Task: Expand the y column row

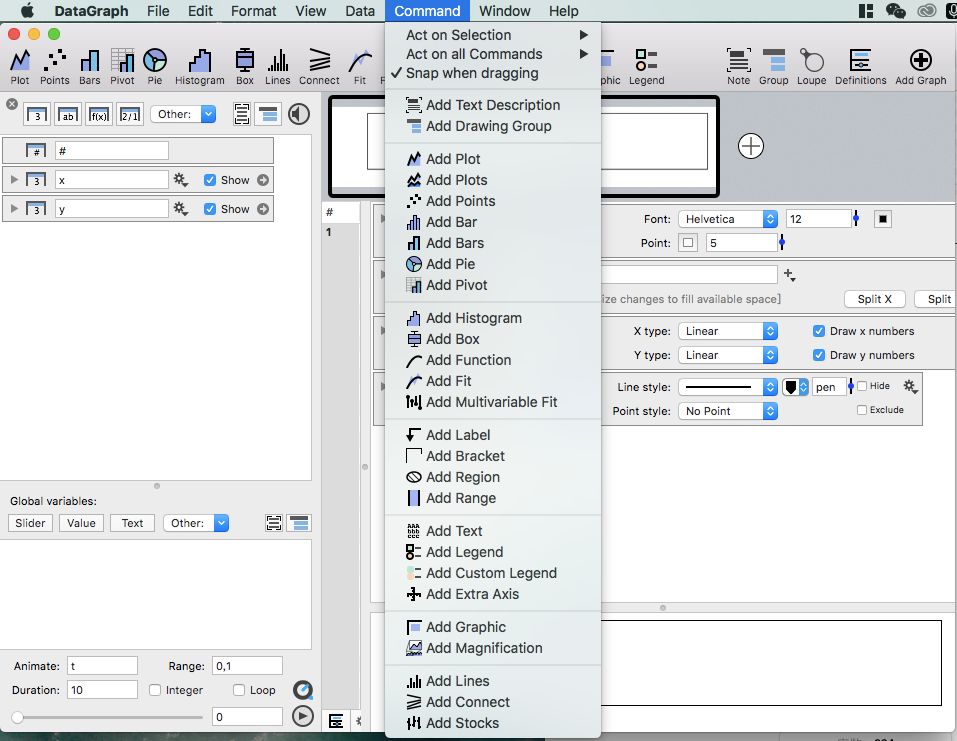Action: coord(14,208)
